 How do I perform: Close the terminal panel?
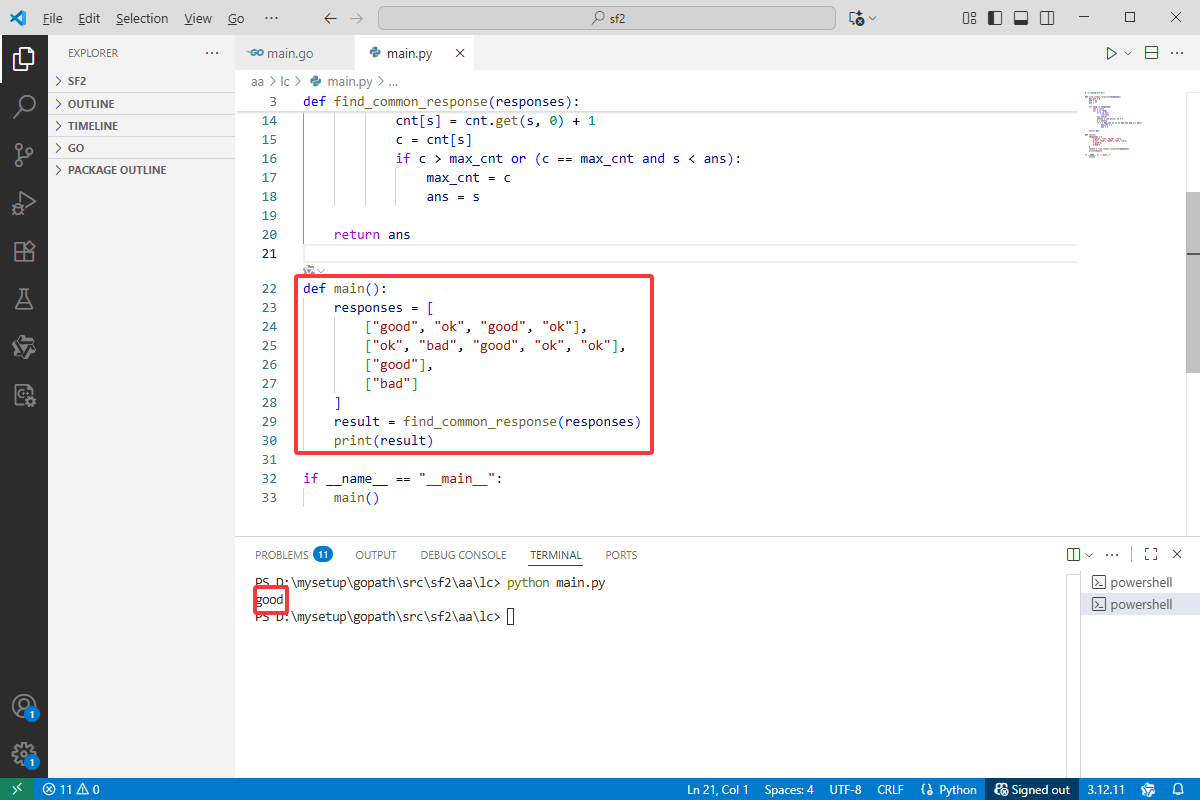1177,554
